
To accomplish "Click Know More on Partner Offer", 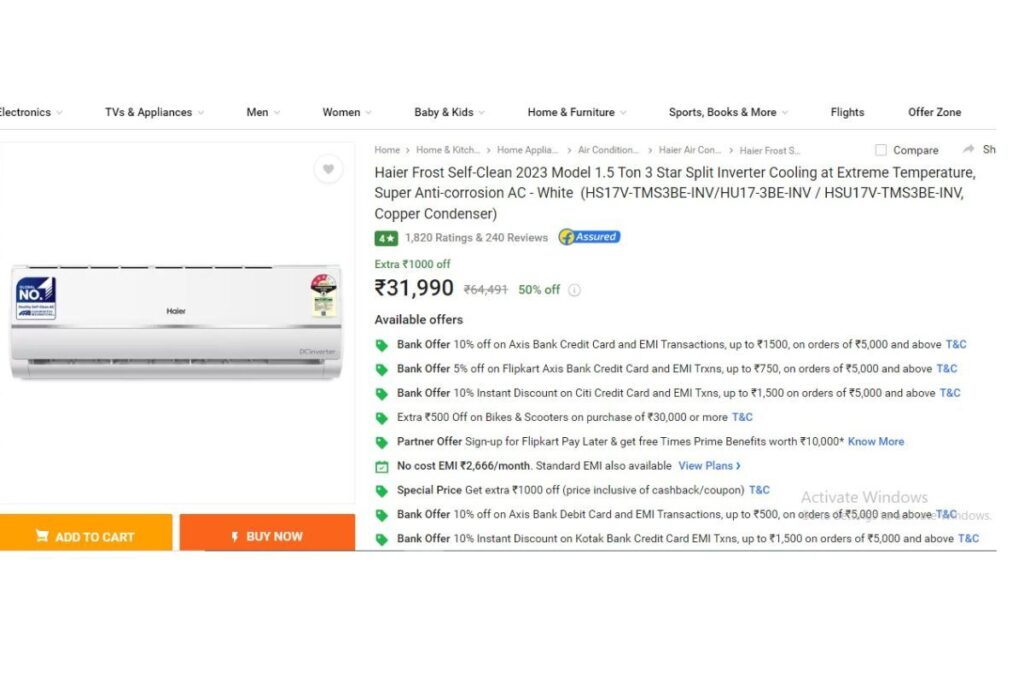I will [876, 441].
